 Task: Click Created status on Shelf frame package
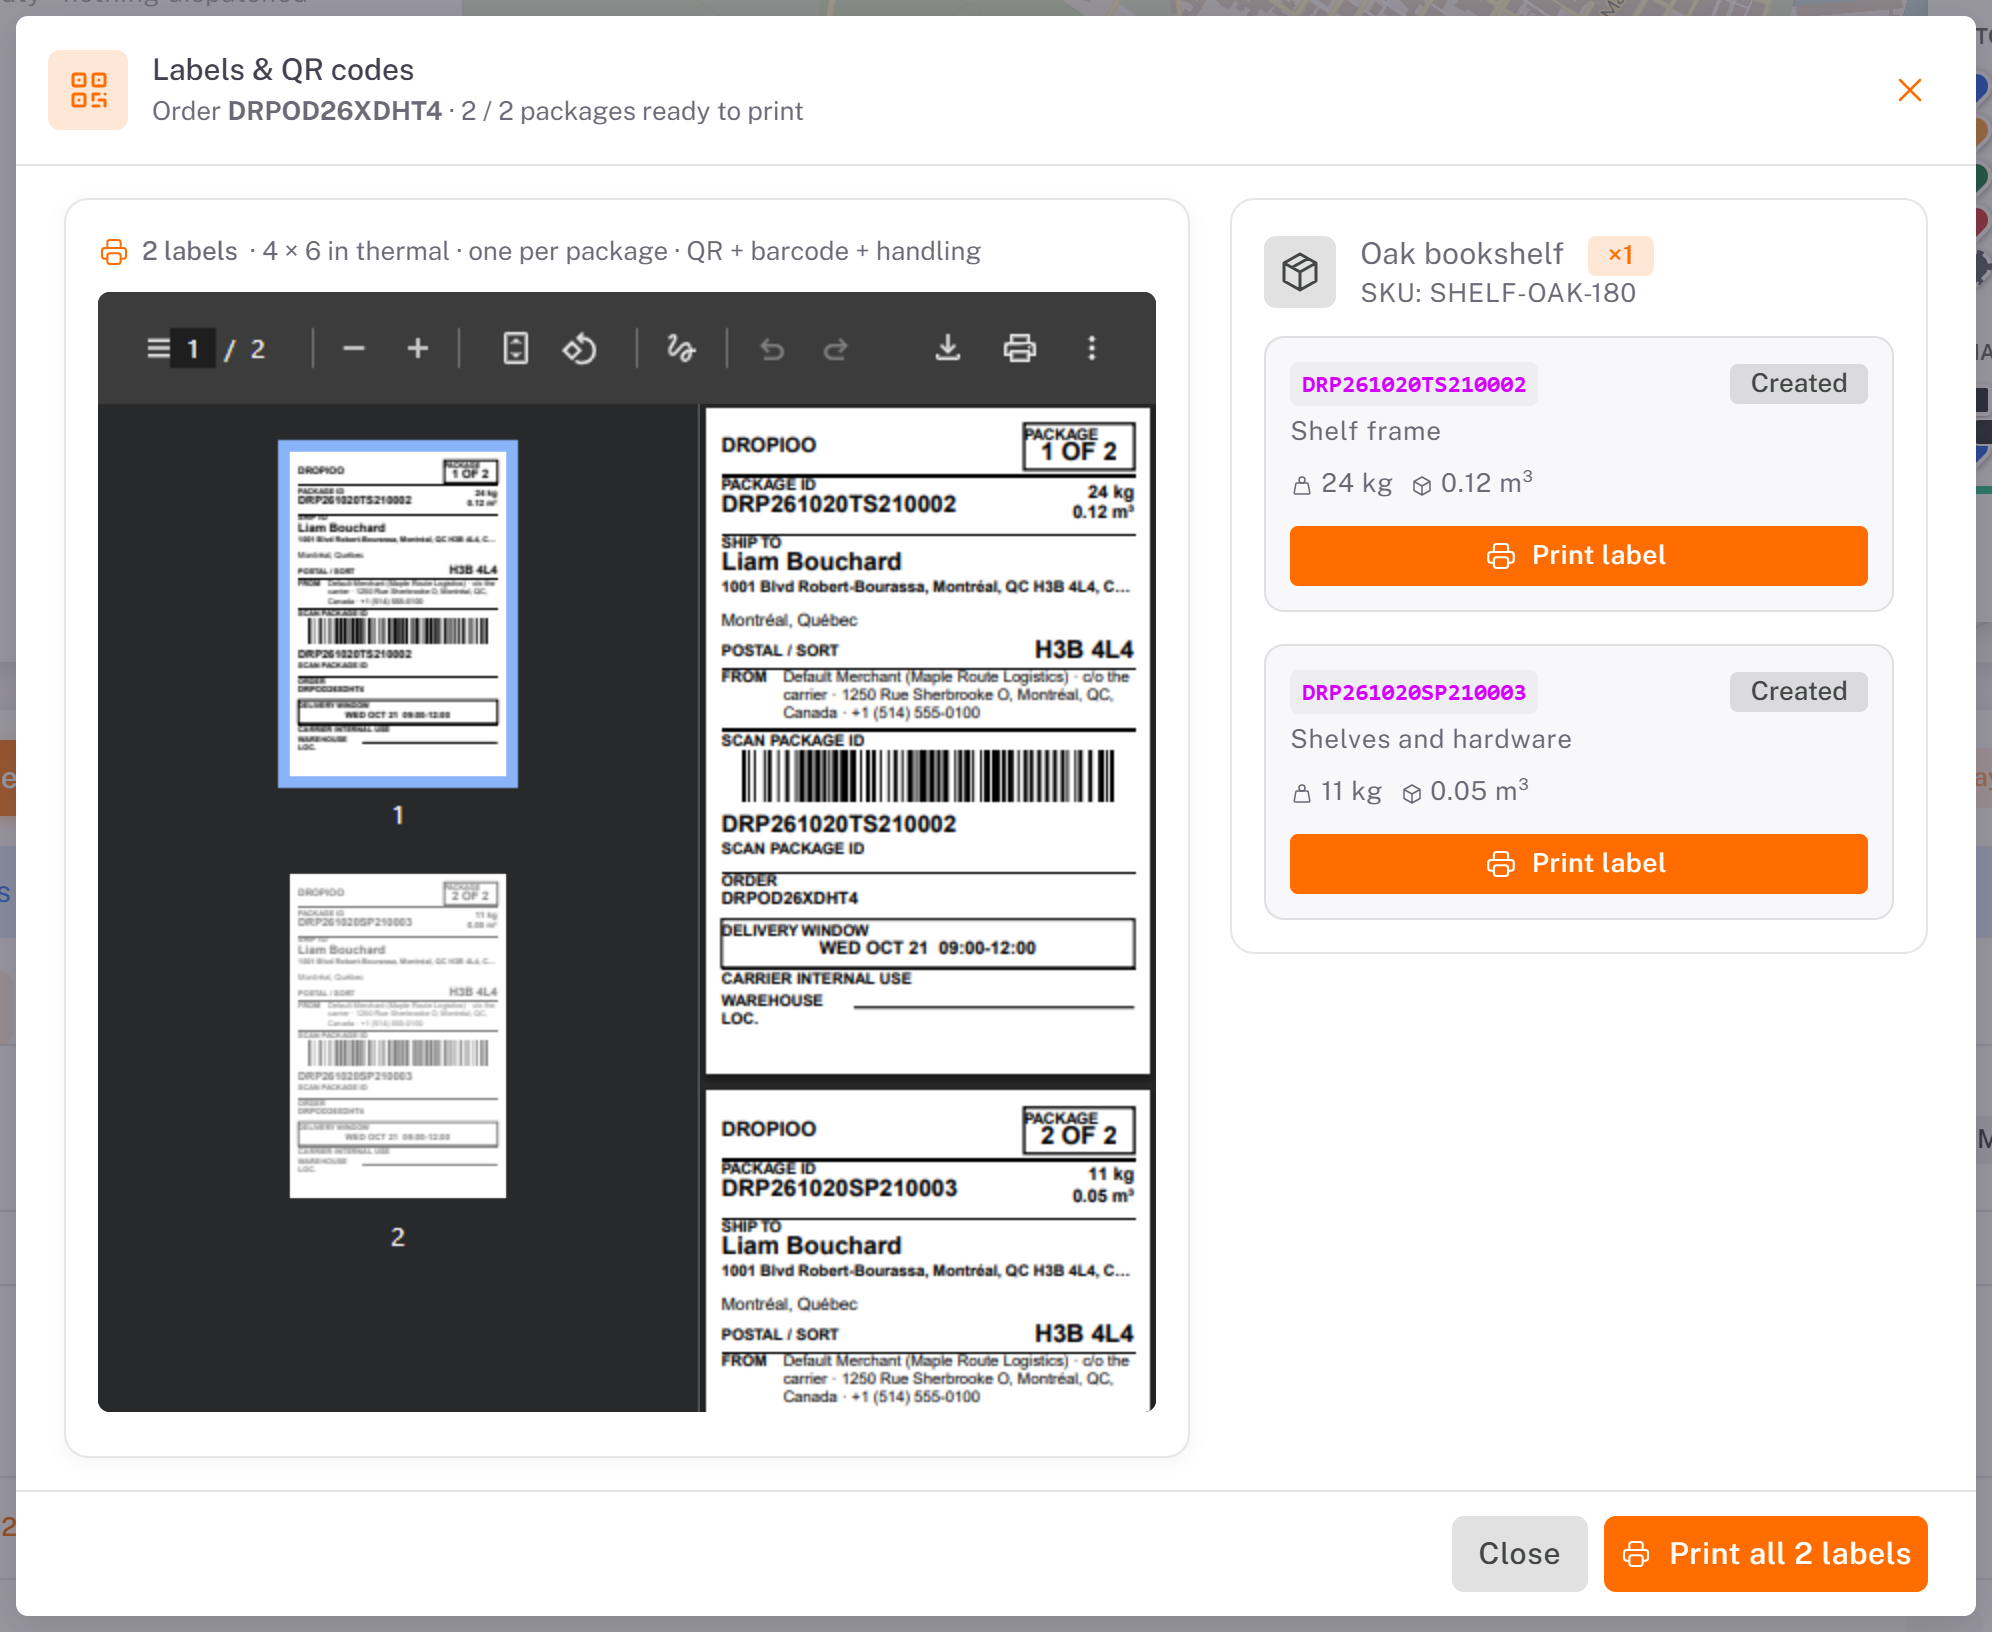(1799, 384)
